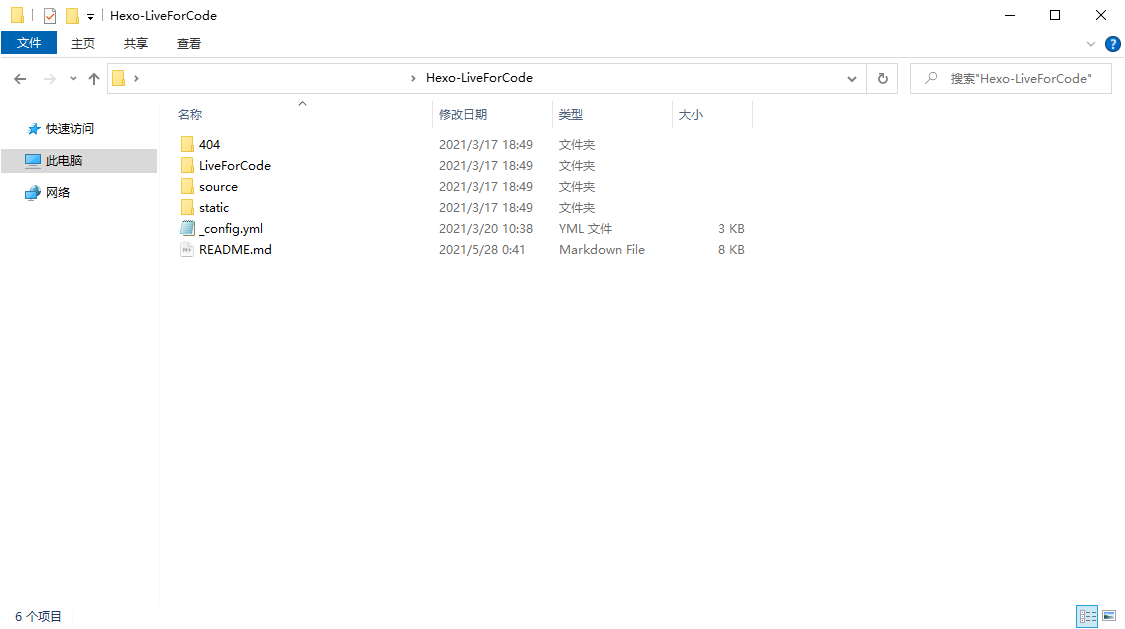
Task: Click the computer icon beside 此电脑
Action: pyautogui.click(x=33, y=161)
